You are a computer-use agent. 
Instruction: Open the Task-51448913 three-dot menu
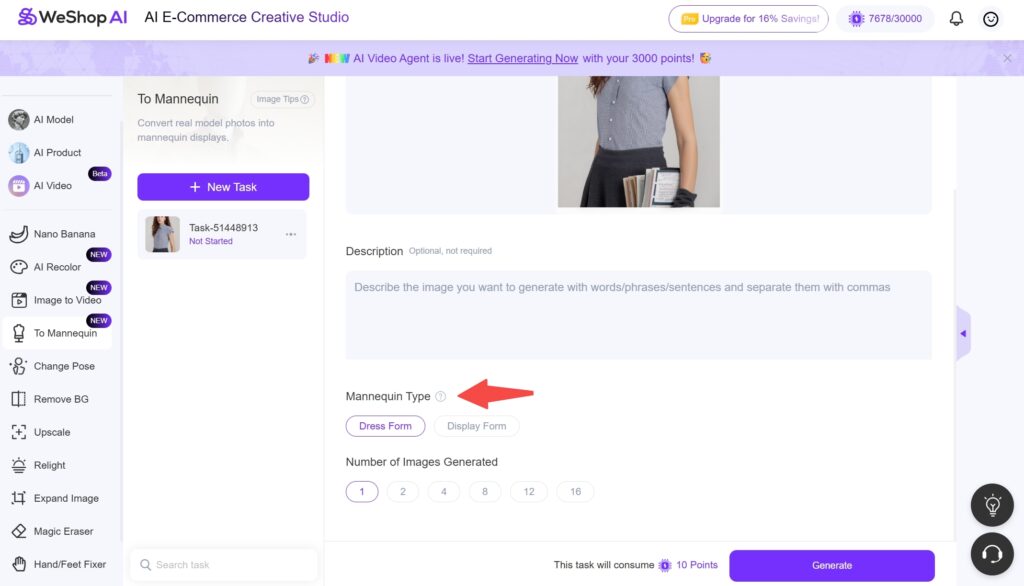pyautogui.click(x=291, y=235)
